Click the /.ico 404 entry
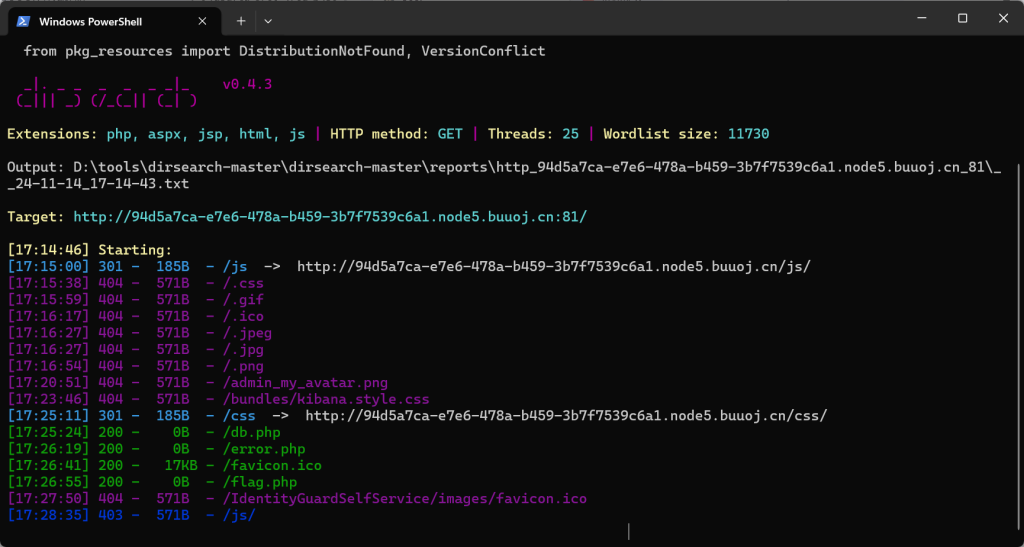This screenshot has width=1024, height=547. pyautogui.click(x=135, y=317)
